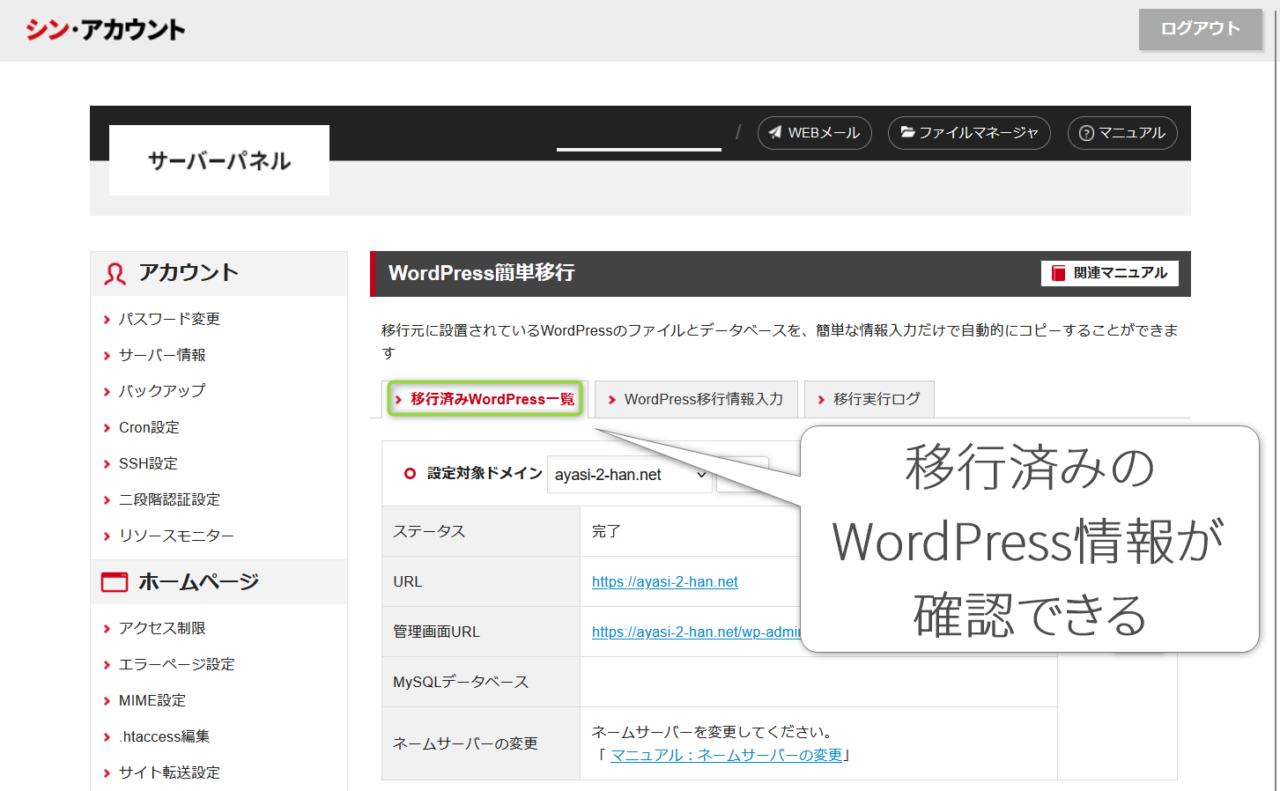Click the question mark icon on マニュアル

(x=1086, y=133)
